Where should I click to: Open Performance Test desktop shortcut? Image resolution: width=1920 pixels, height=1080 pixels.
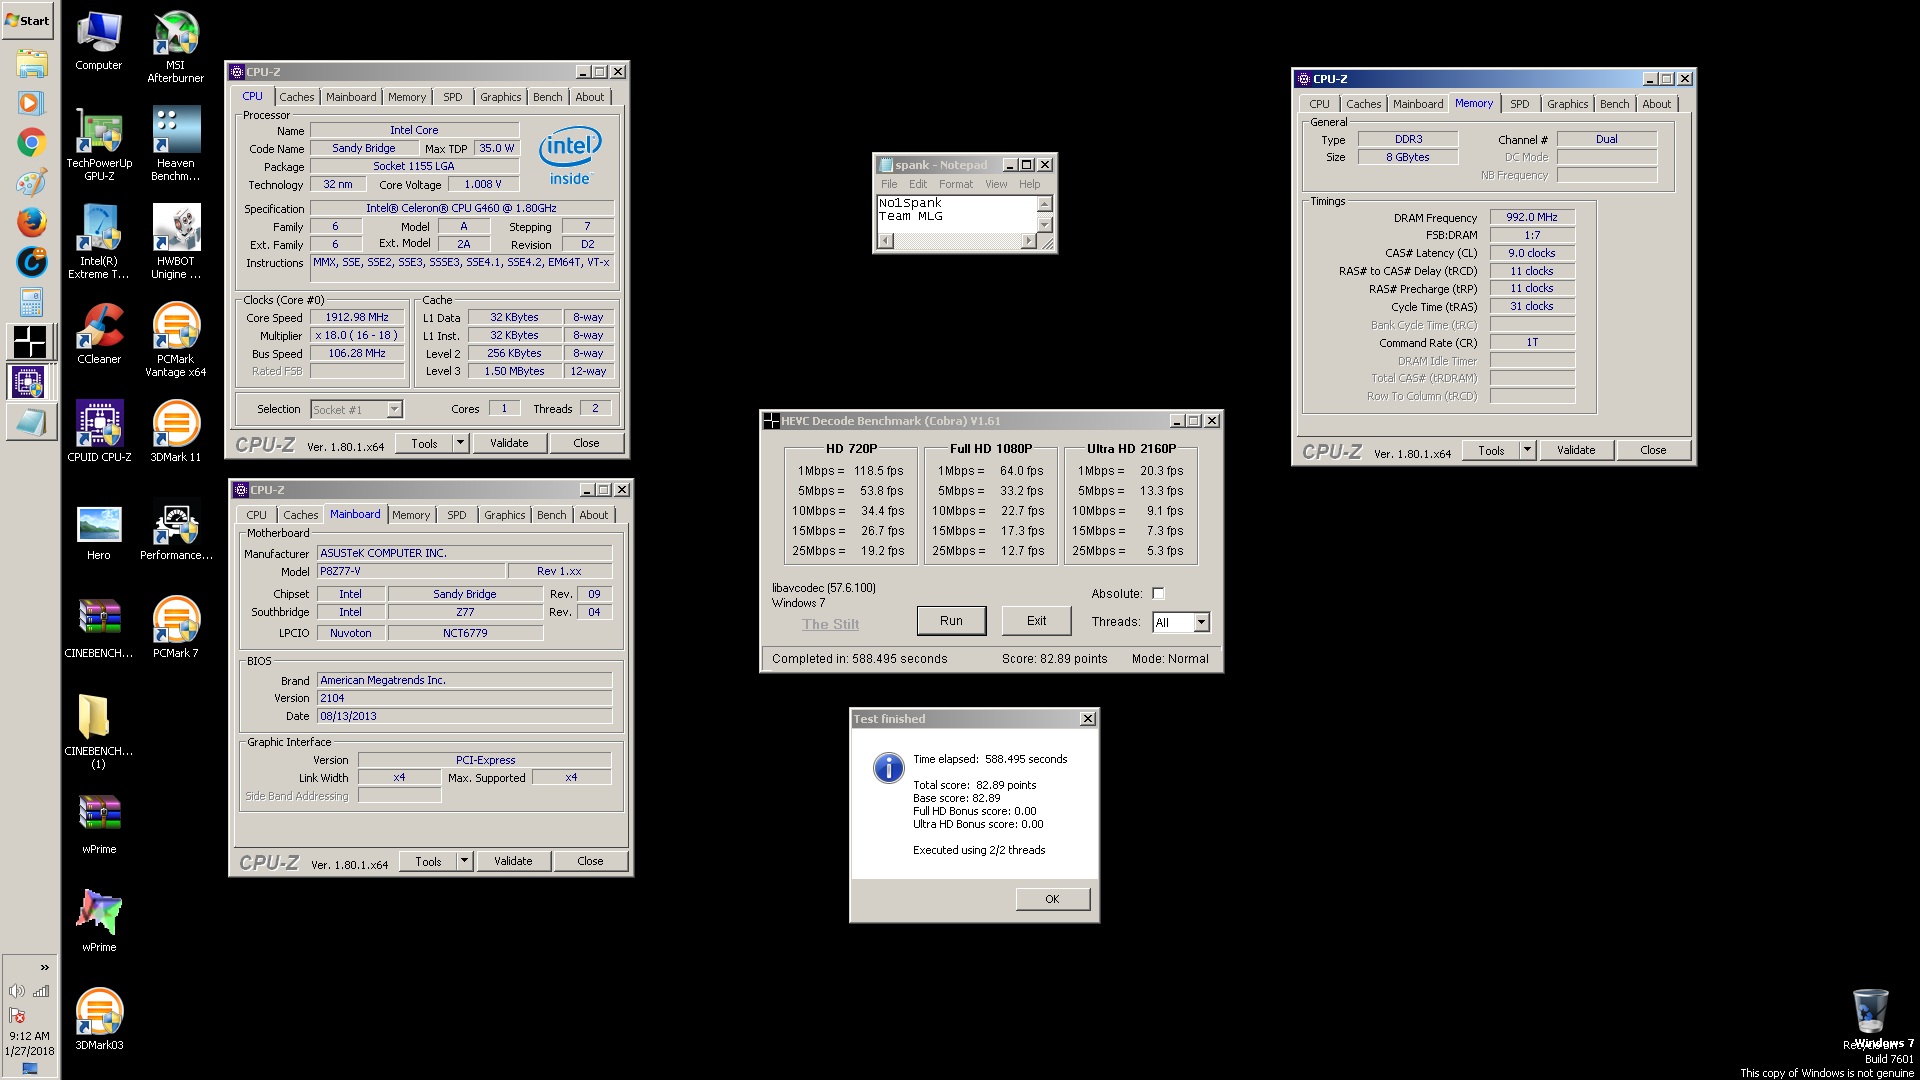(x=175, y=530)
